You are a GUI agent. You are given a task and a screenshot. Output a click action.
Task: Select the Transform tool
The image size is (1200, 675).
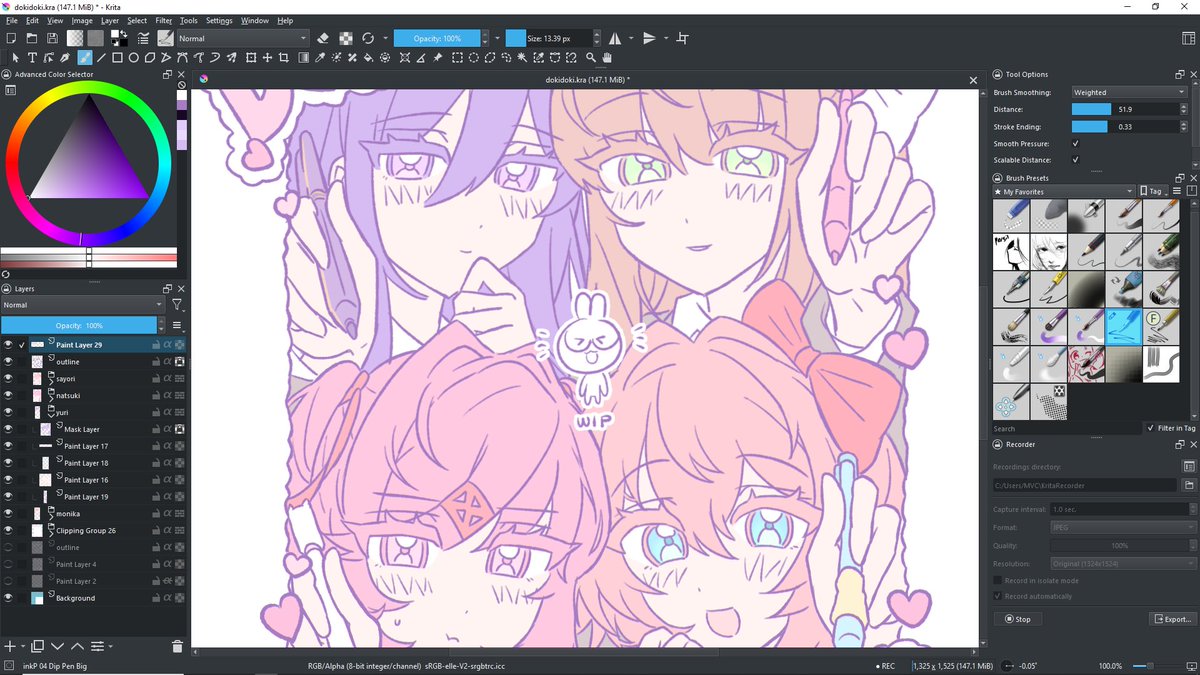(252, 57)
